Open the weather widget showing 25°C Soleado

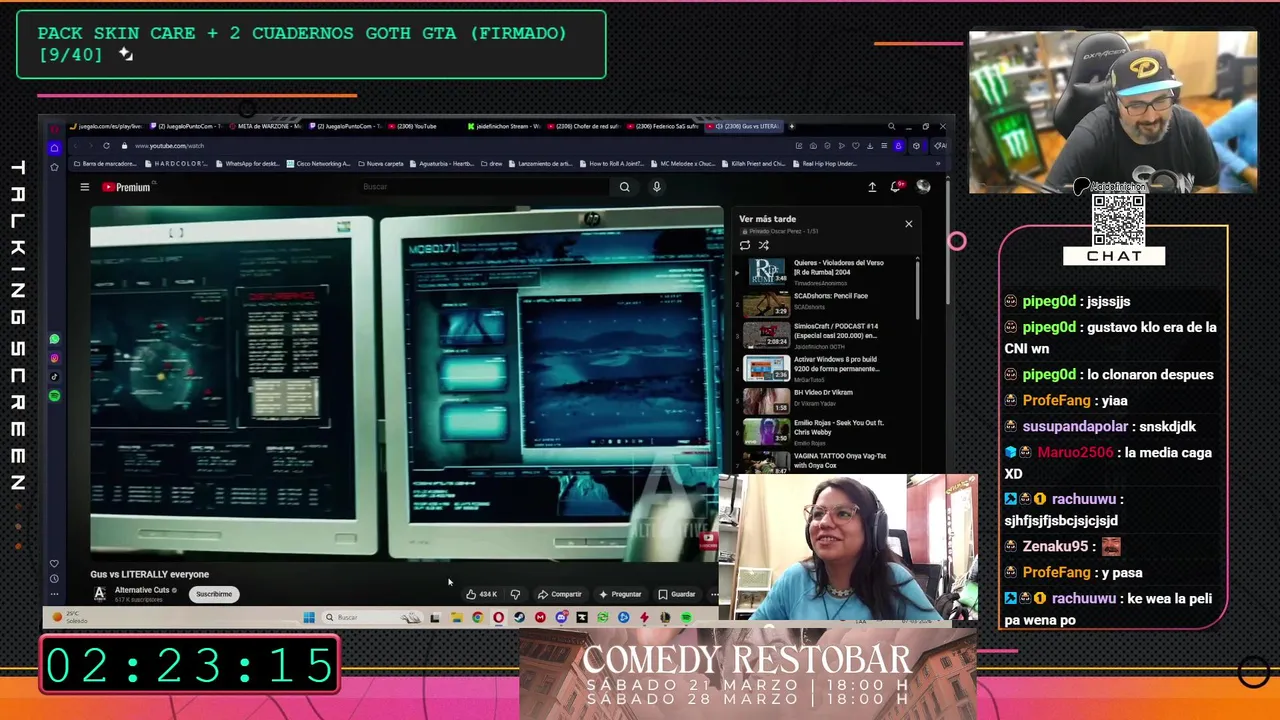(x=70, y=617)
